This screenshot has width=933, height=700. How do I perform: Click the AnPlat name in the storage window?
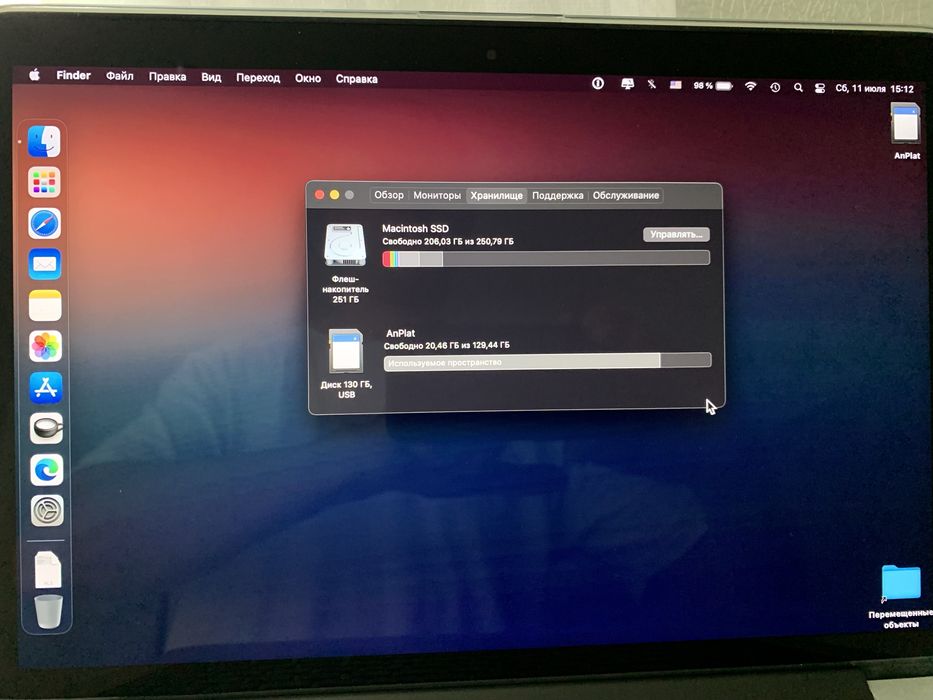(400, 333)
